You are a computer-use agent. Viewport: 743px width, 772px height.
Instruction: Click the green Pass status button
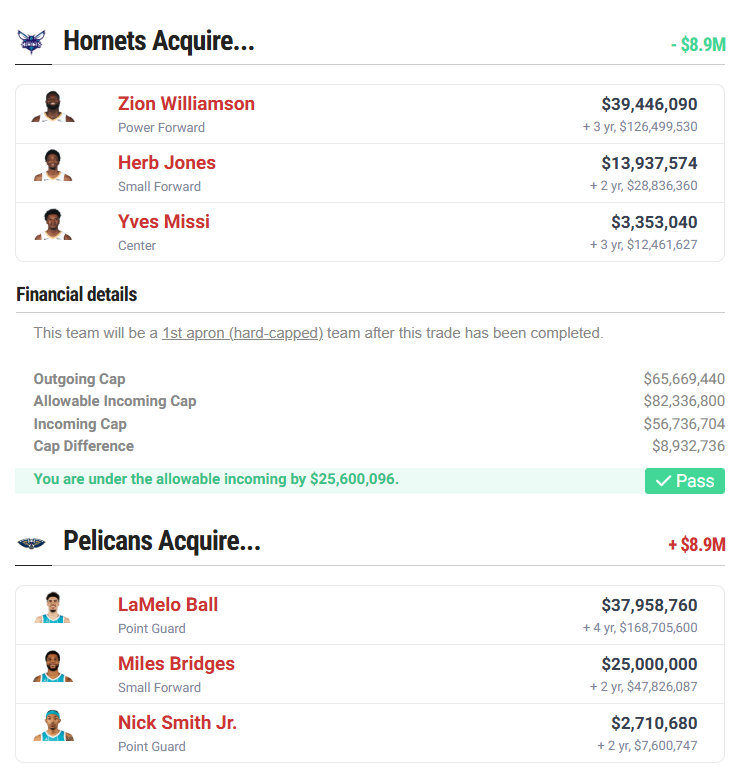685,481
